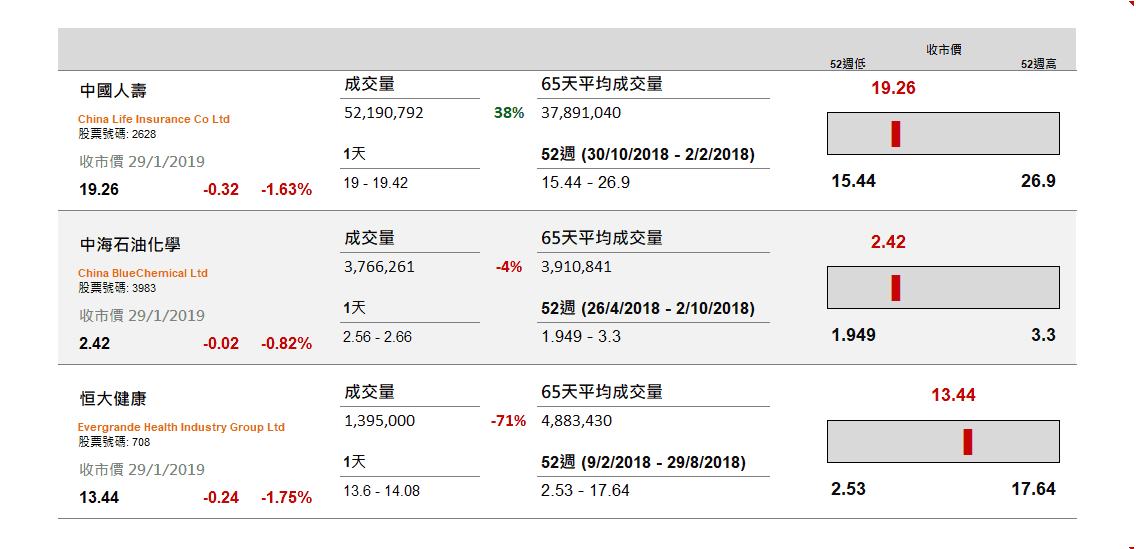1136x549 pixels.
Task: Click the red marker in the 13.44 range bar
Action: click(x=967, y=442)
